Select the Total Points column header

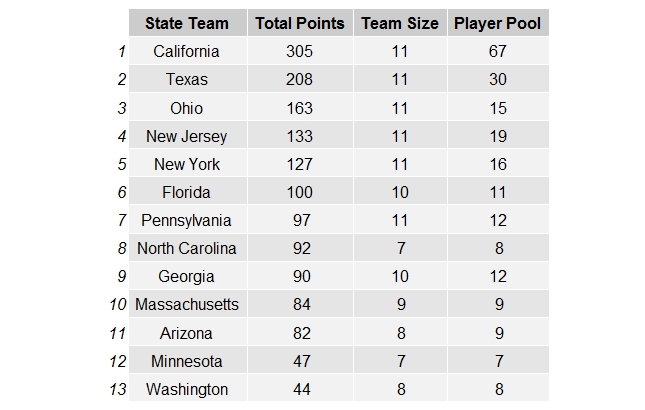[x=300, y=23]
